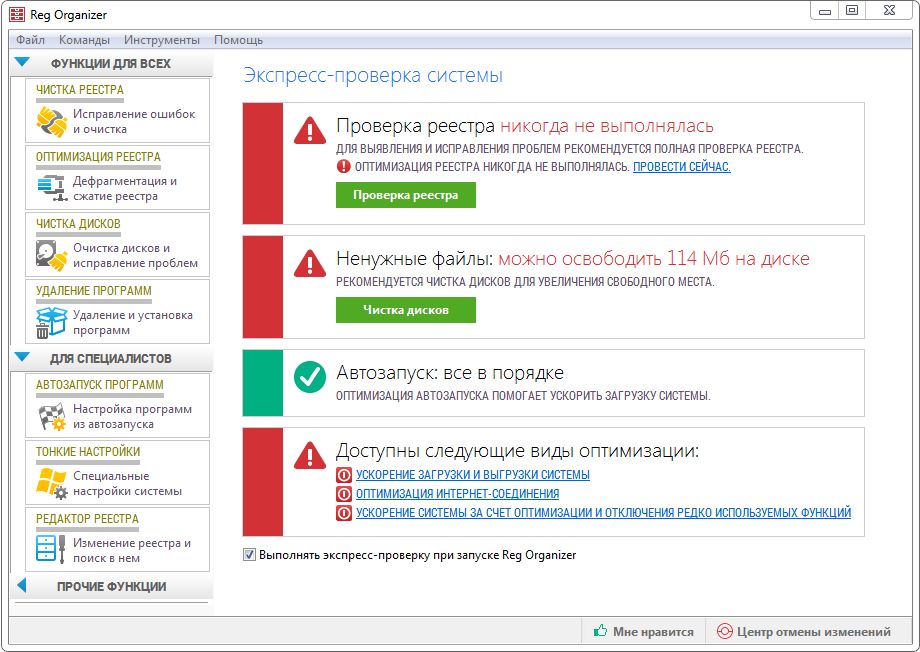This screenshot has height=652, width=920.
Task: Select the ОПТИМИЗАЦИЯ РЕЕСТРА heading
Action: (x=98, y=157)
